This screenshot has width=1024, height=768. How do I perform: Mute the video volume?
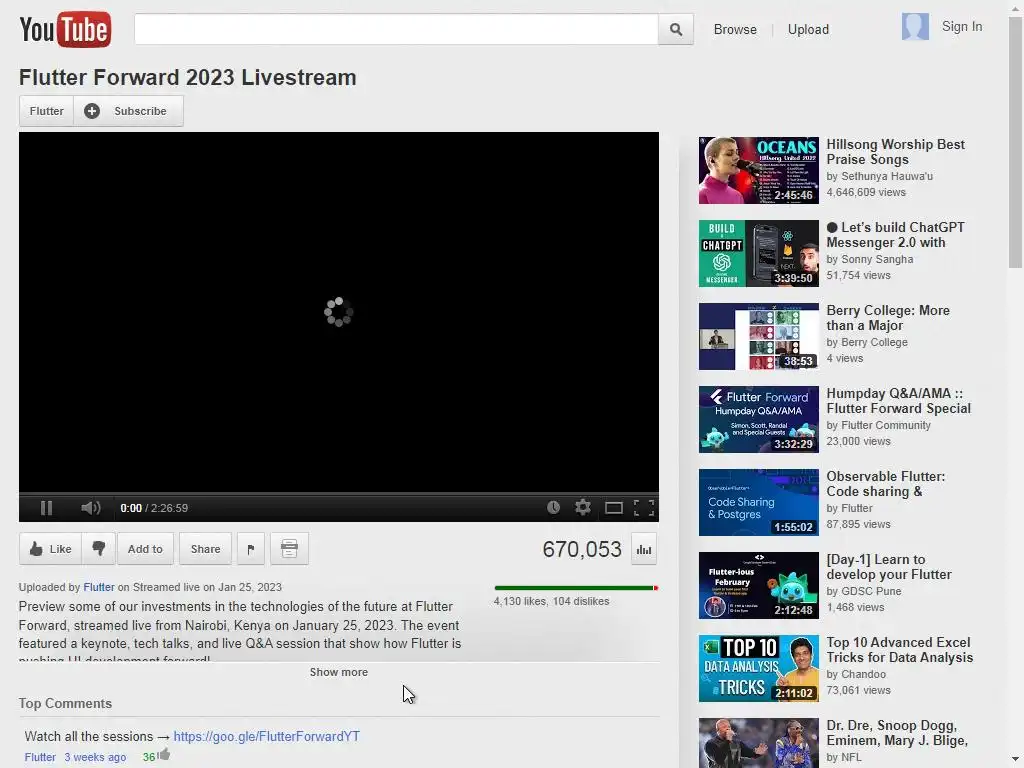(x=91, y=508)
